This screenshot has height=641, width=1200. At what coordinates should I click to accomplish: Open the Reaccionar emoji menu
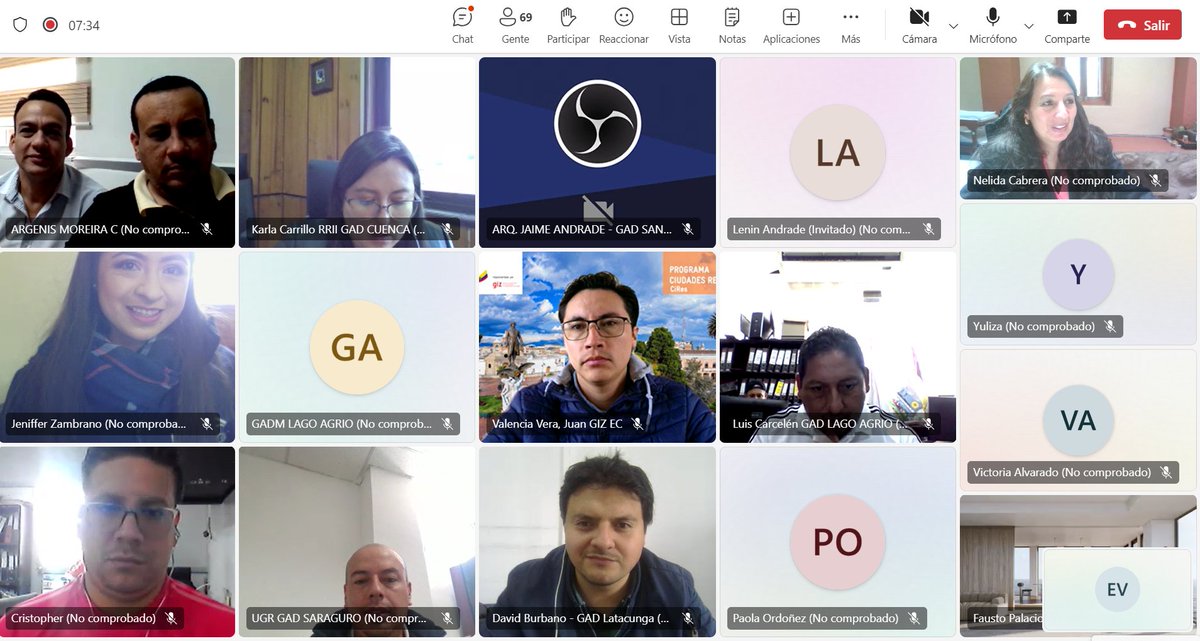(x=624, y=25)
